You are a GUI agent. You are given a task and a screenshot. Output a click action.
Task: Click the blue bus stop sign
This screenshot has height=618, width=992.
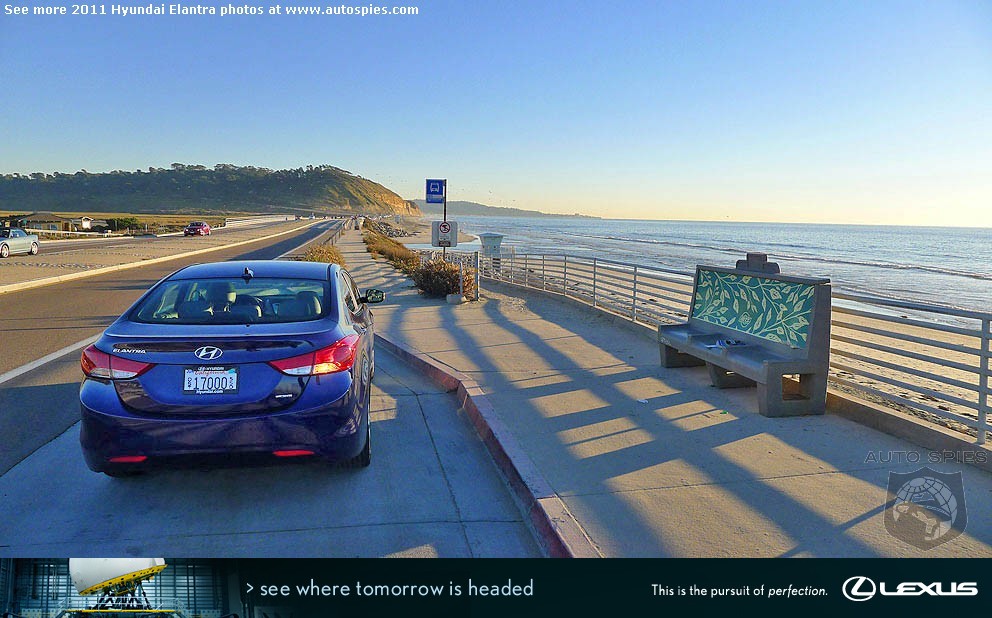point(435,191)
